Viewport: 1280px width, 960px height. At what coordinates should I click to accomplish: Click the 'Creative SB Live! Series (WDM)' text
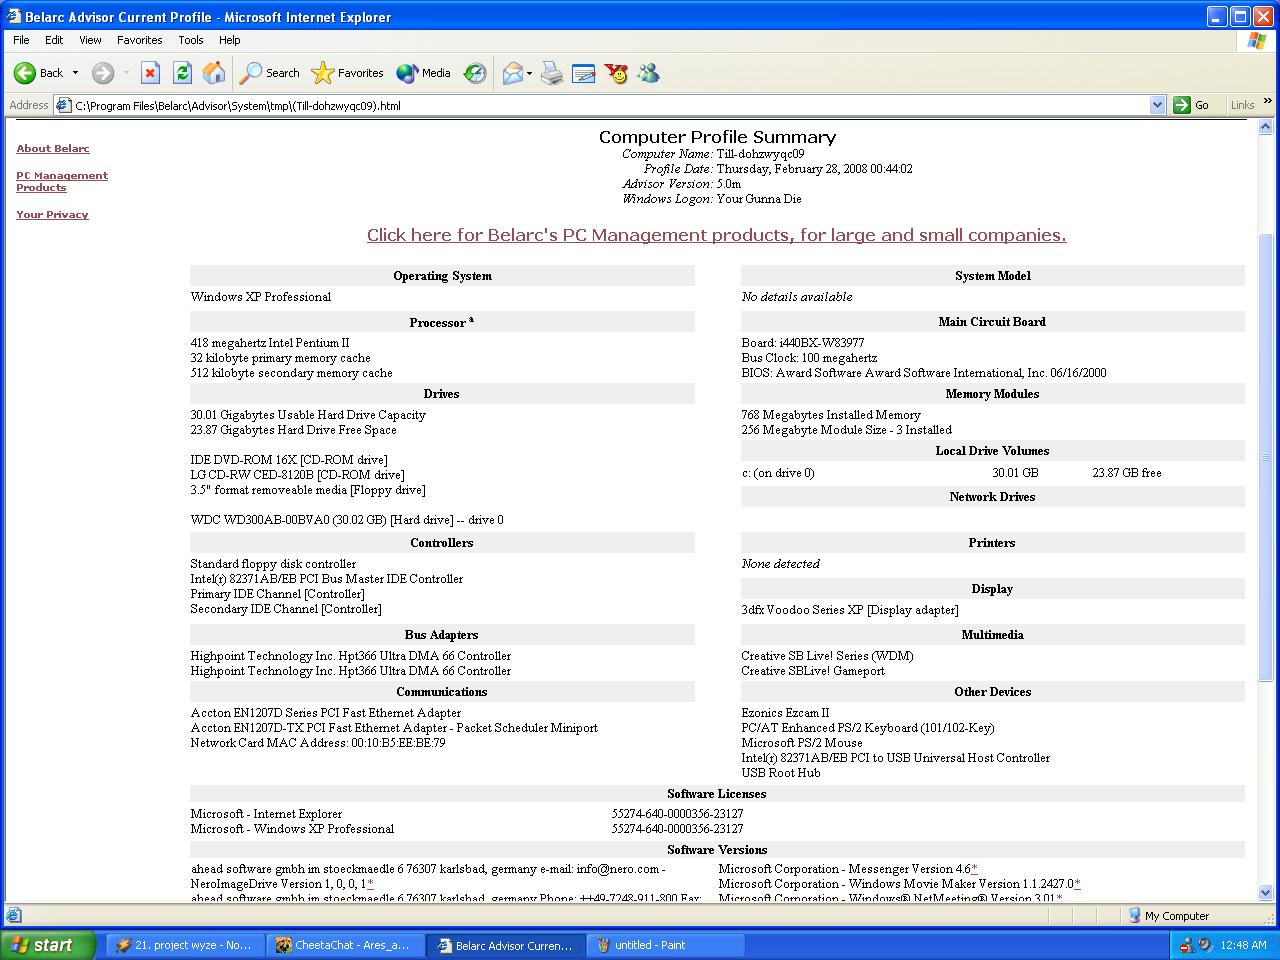[x=827, y=656]
